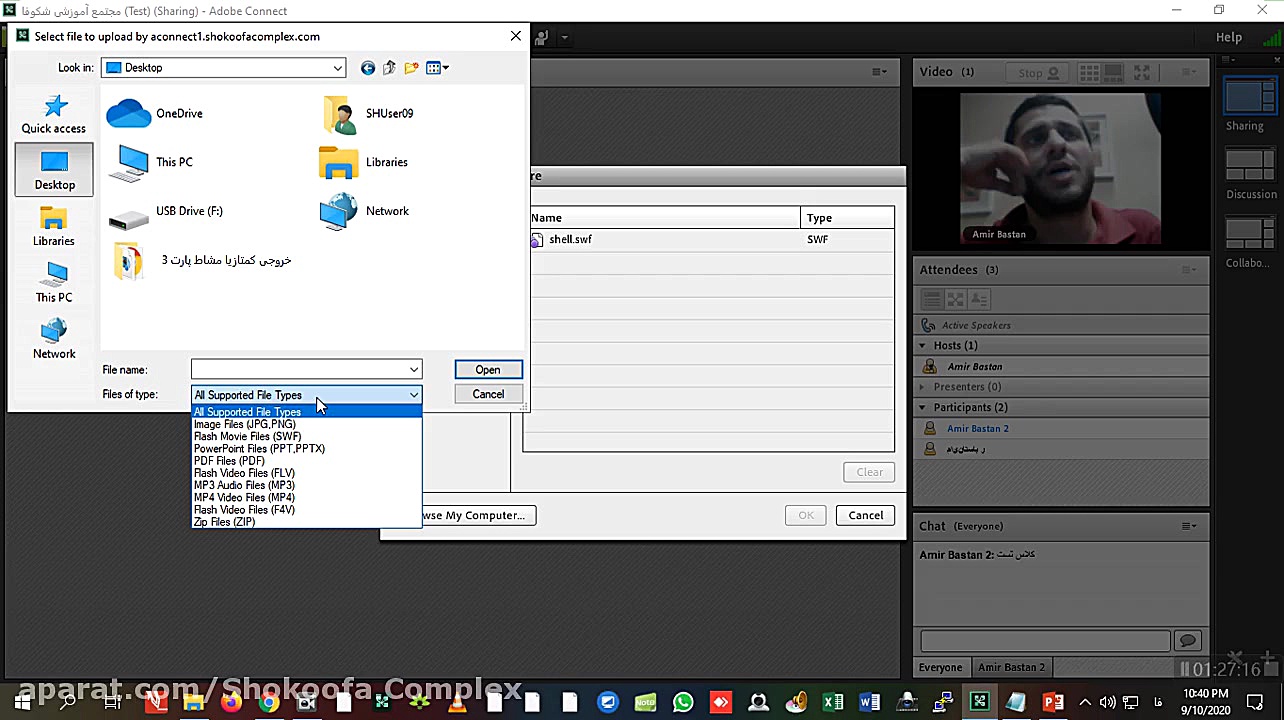Choose Zip Files (ZIP) filter
Image resolution: width=1284 pixels, height=720 pixels.
[306, 522]
